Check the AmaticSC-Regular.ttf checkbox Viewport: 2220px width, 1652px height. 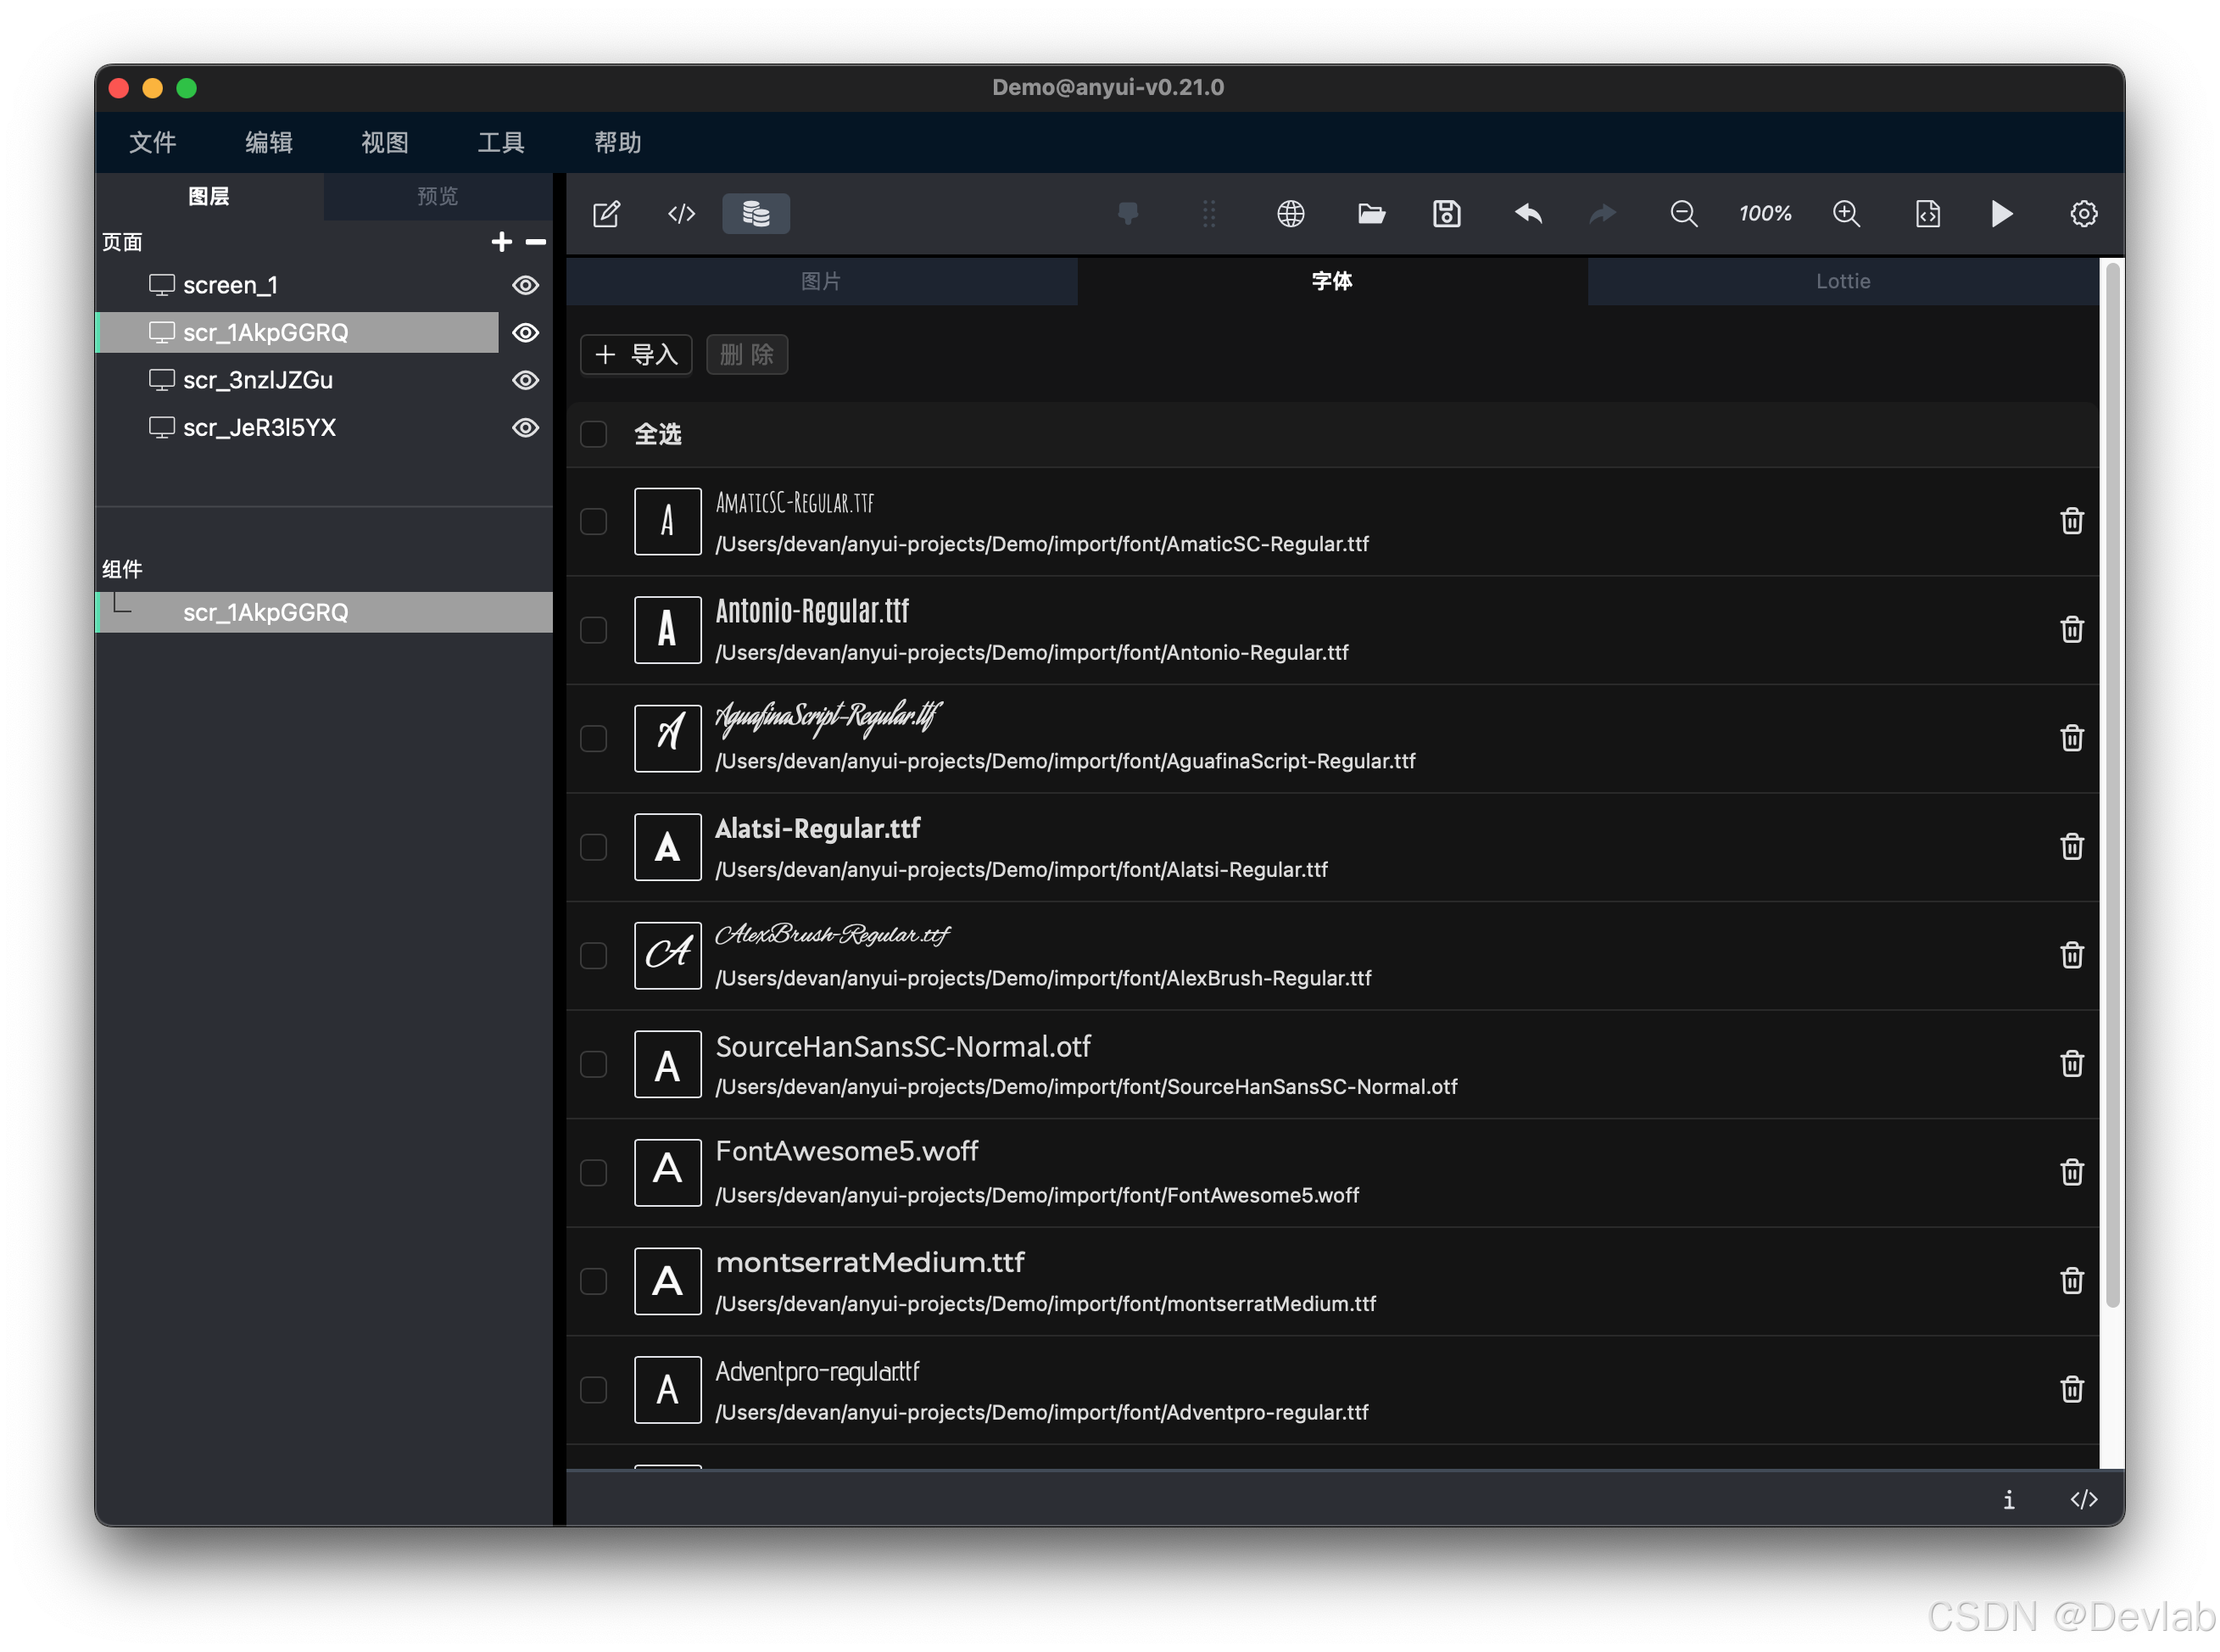[x=593, y=521]
